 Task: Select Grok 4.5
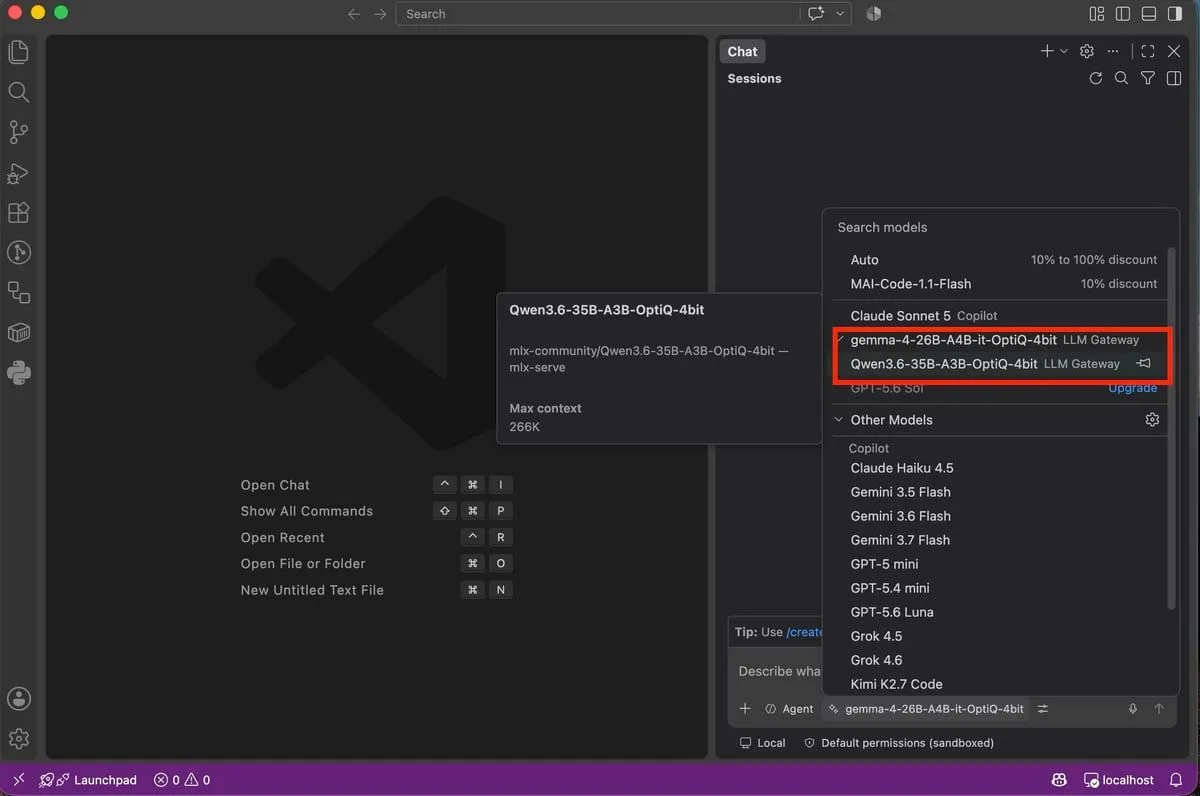coord(999,636)
